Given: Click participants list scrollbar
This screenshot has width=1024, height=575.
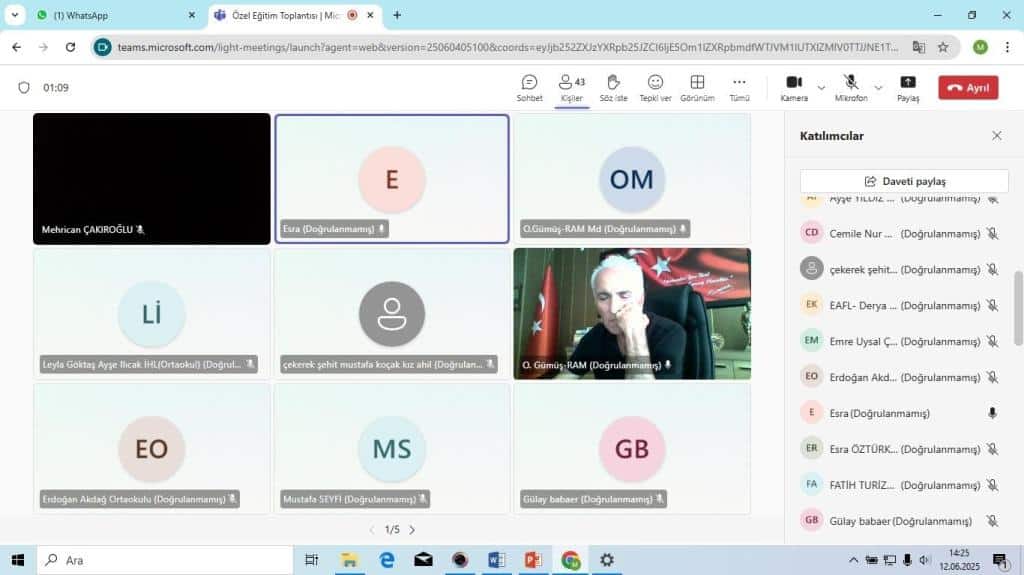Looking at the screenshot, I should pos(1018,308).
